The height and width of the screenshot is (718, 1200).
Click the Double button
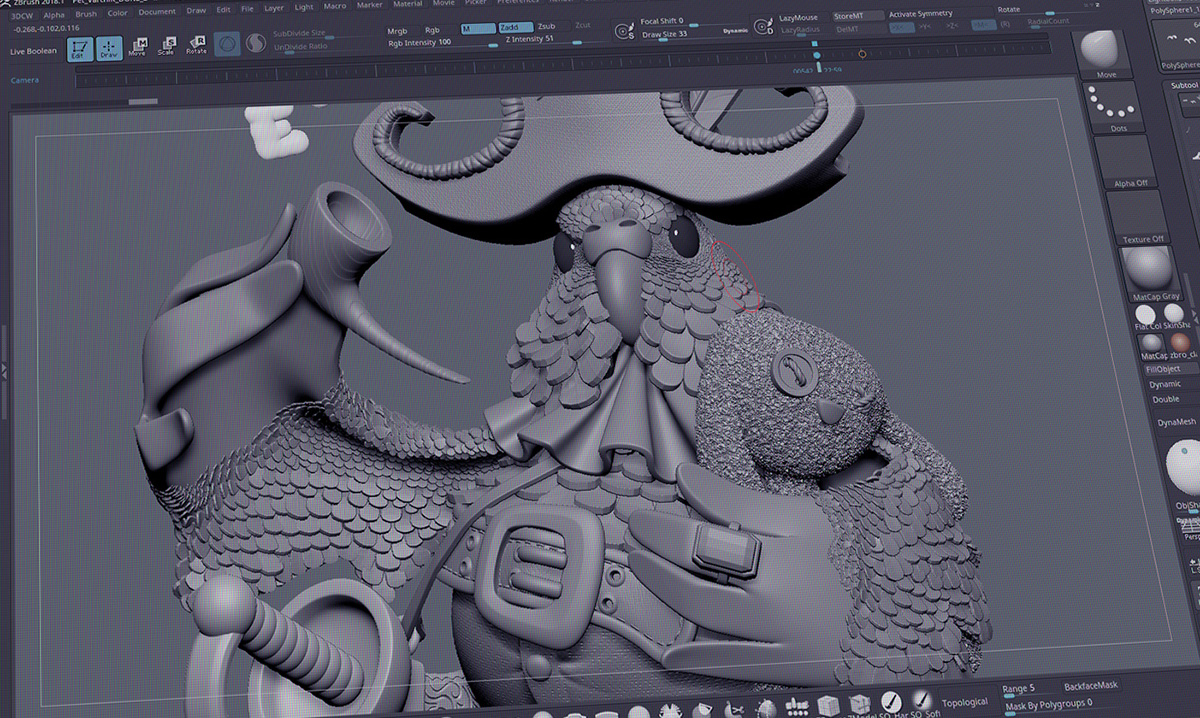click(1166, 399)
